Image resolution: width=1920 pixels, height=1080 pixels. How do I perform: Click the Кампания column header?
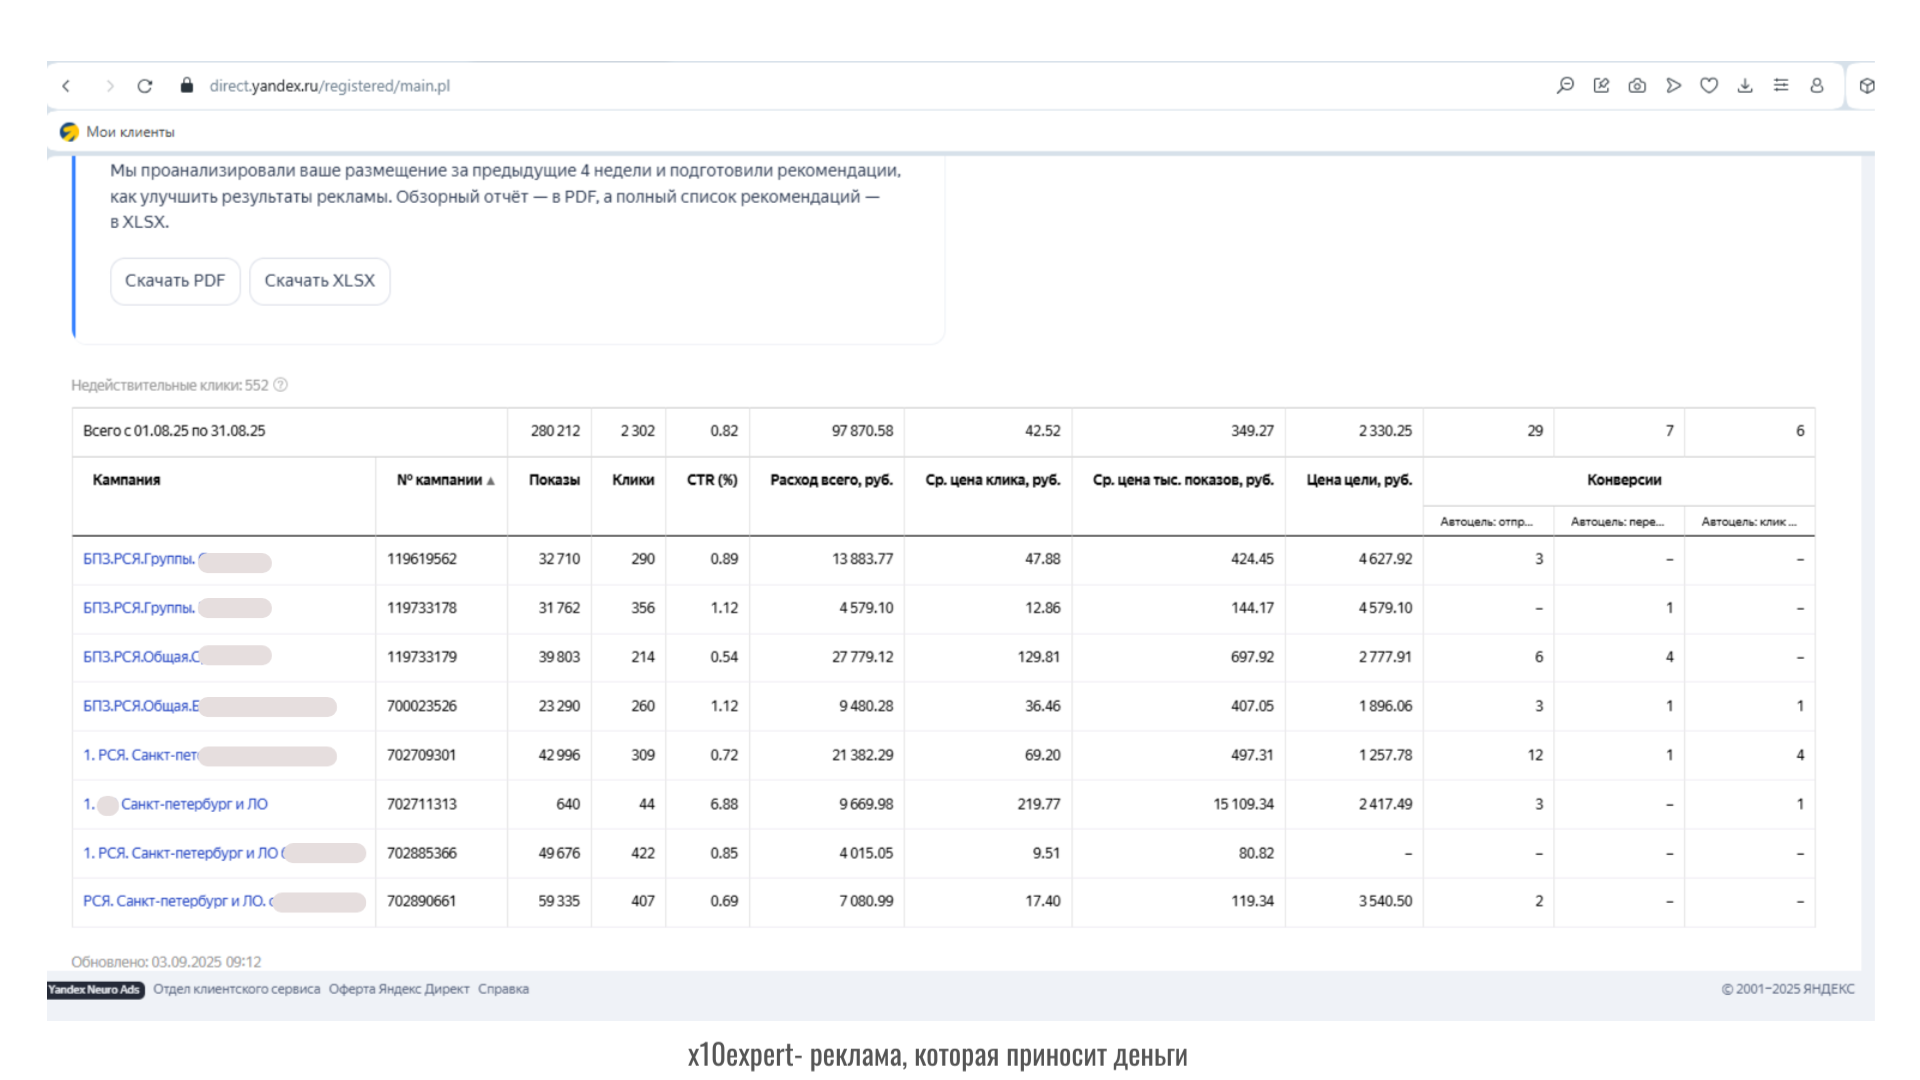[126, 480]
